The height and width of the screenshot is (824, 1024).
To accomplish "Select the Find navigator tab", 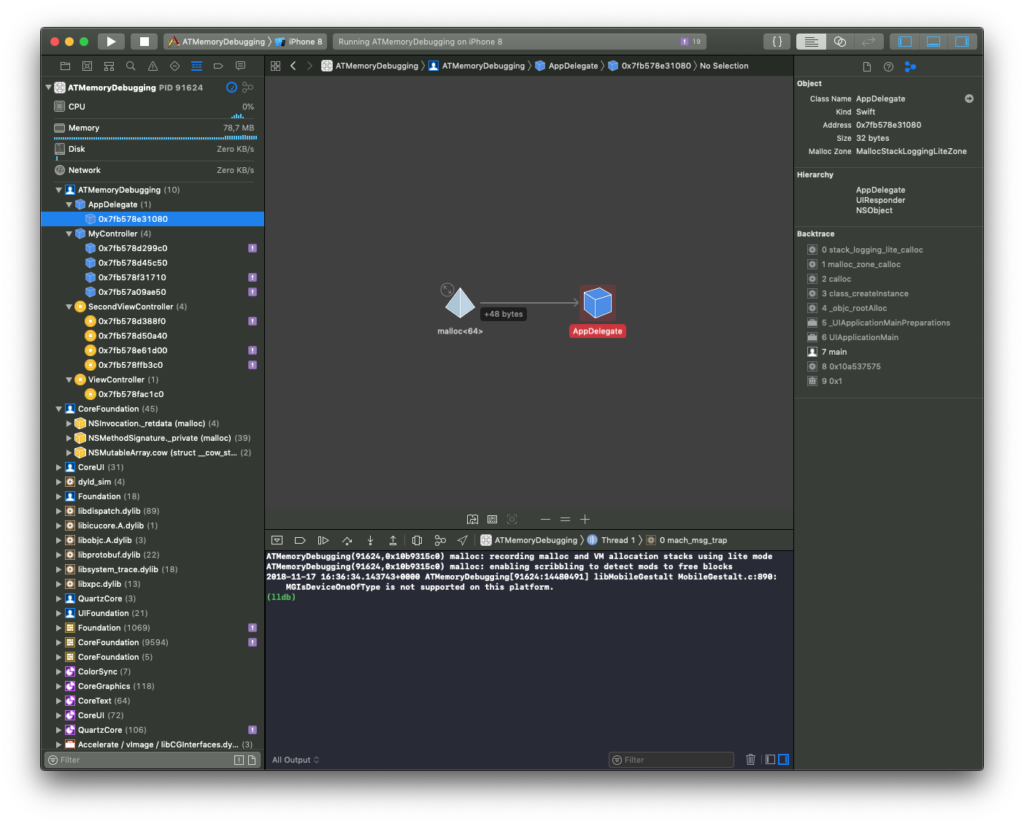I will (131, 66).
